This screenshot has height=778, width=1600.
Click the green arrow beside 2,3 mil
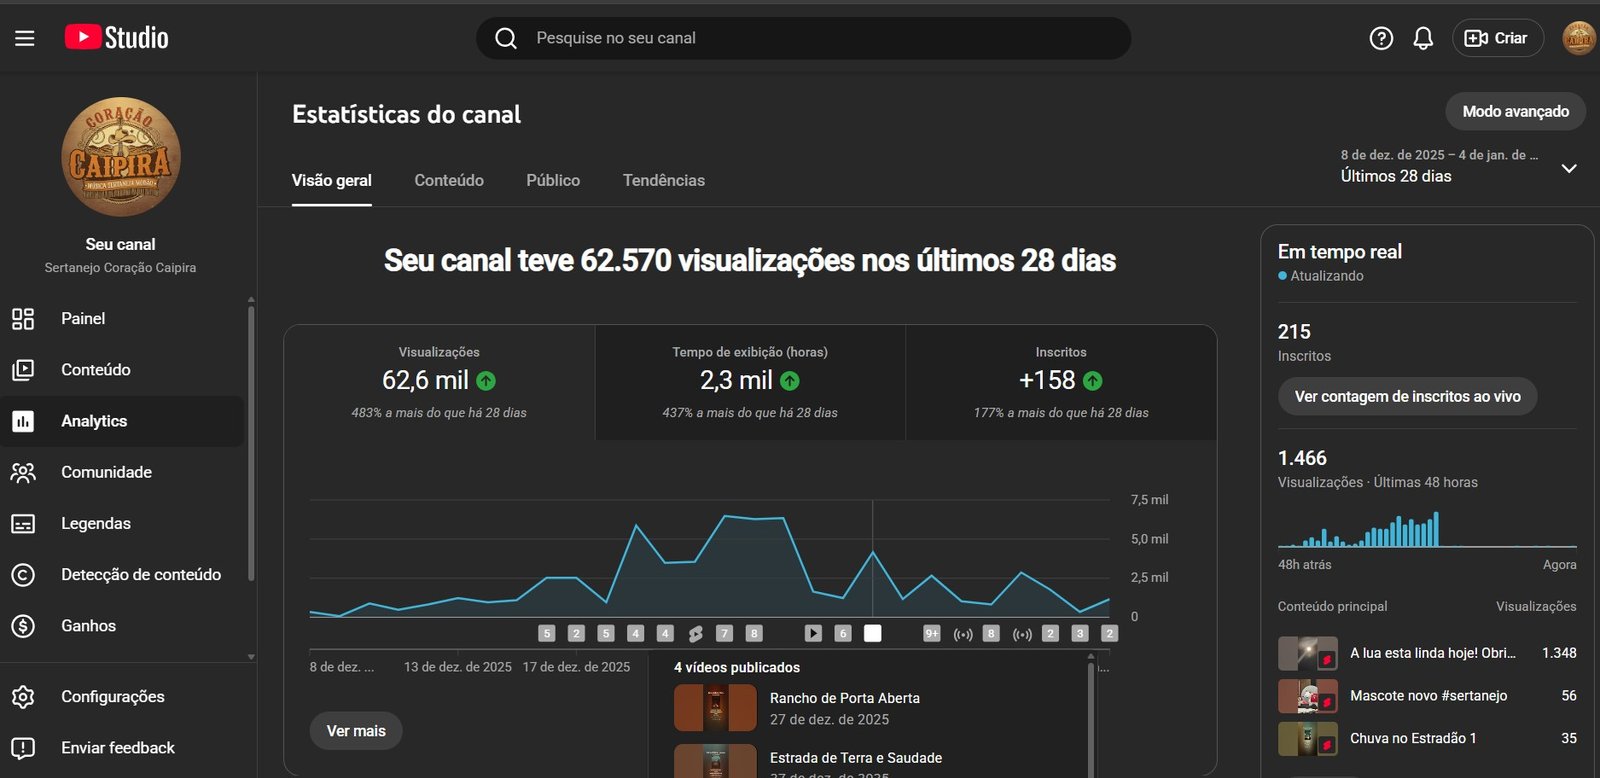pos(790,381)
